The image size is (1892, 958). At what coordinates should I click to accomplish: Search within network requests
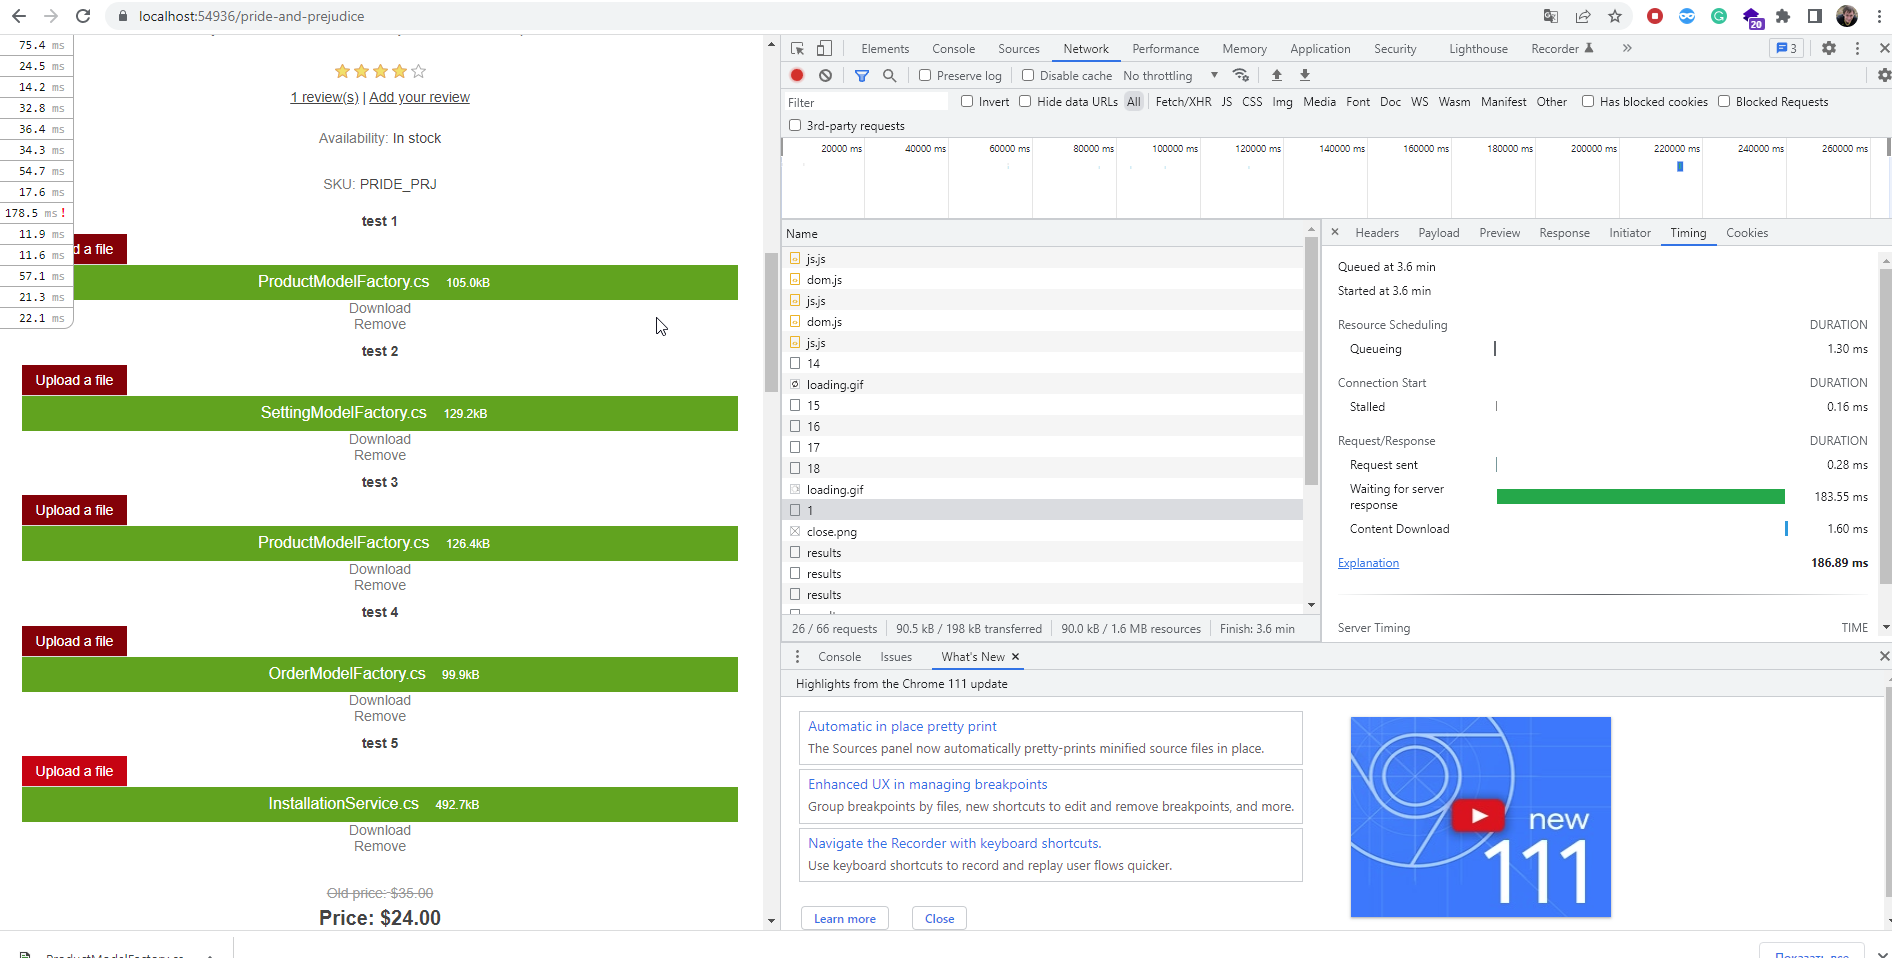(890, 75)
